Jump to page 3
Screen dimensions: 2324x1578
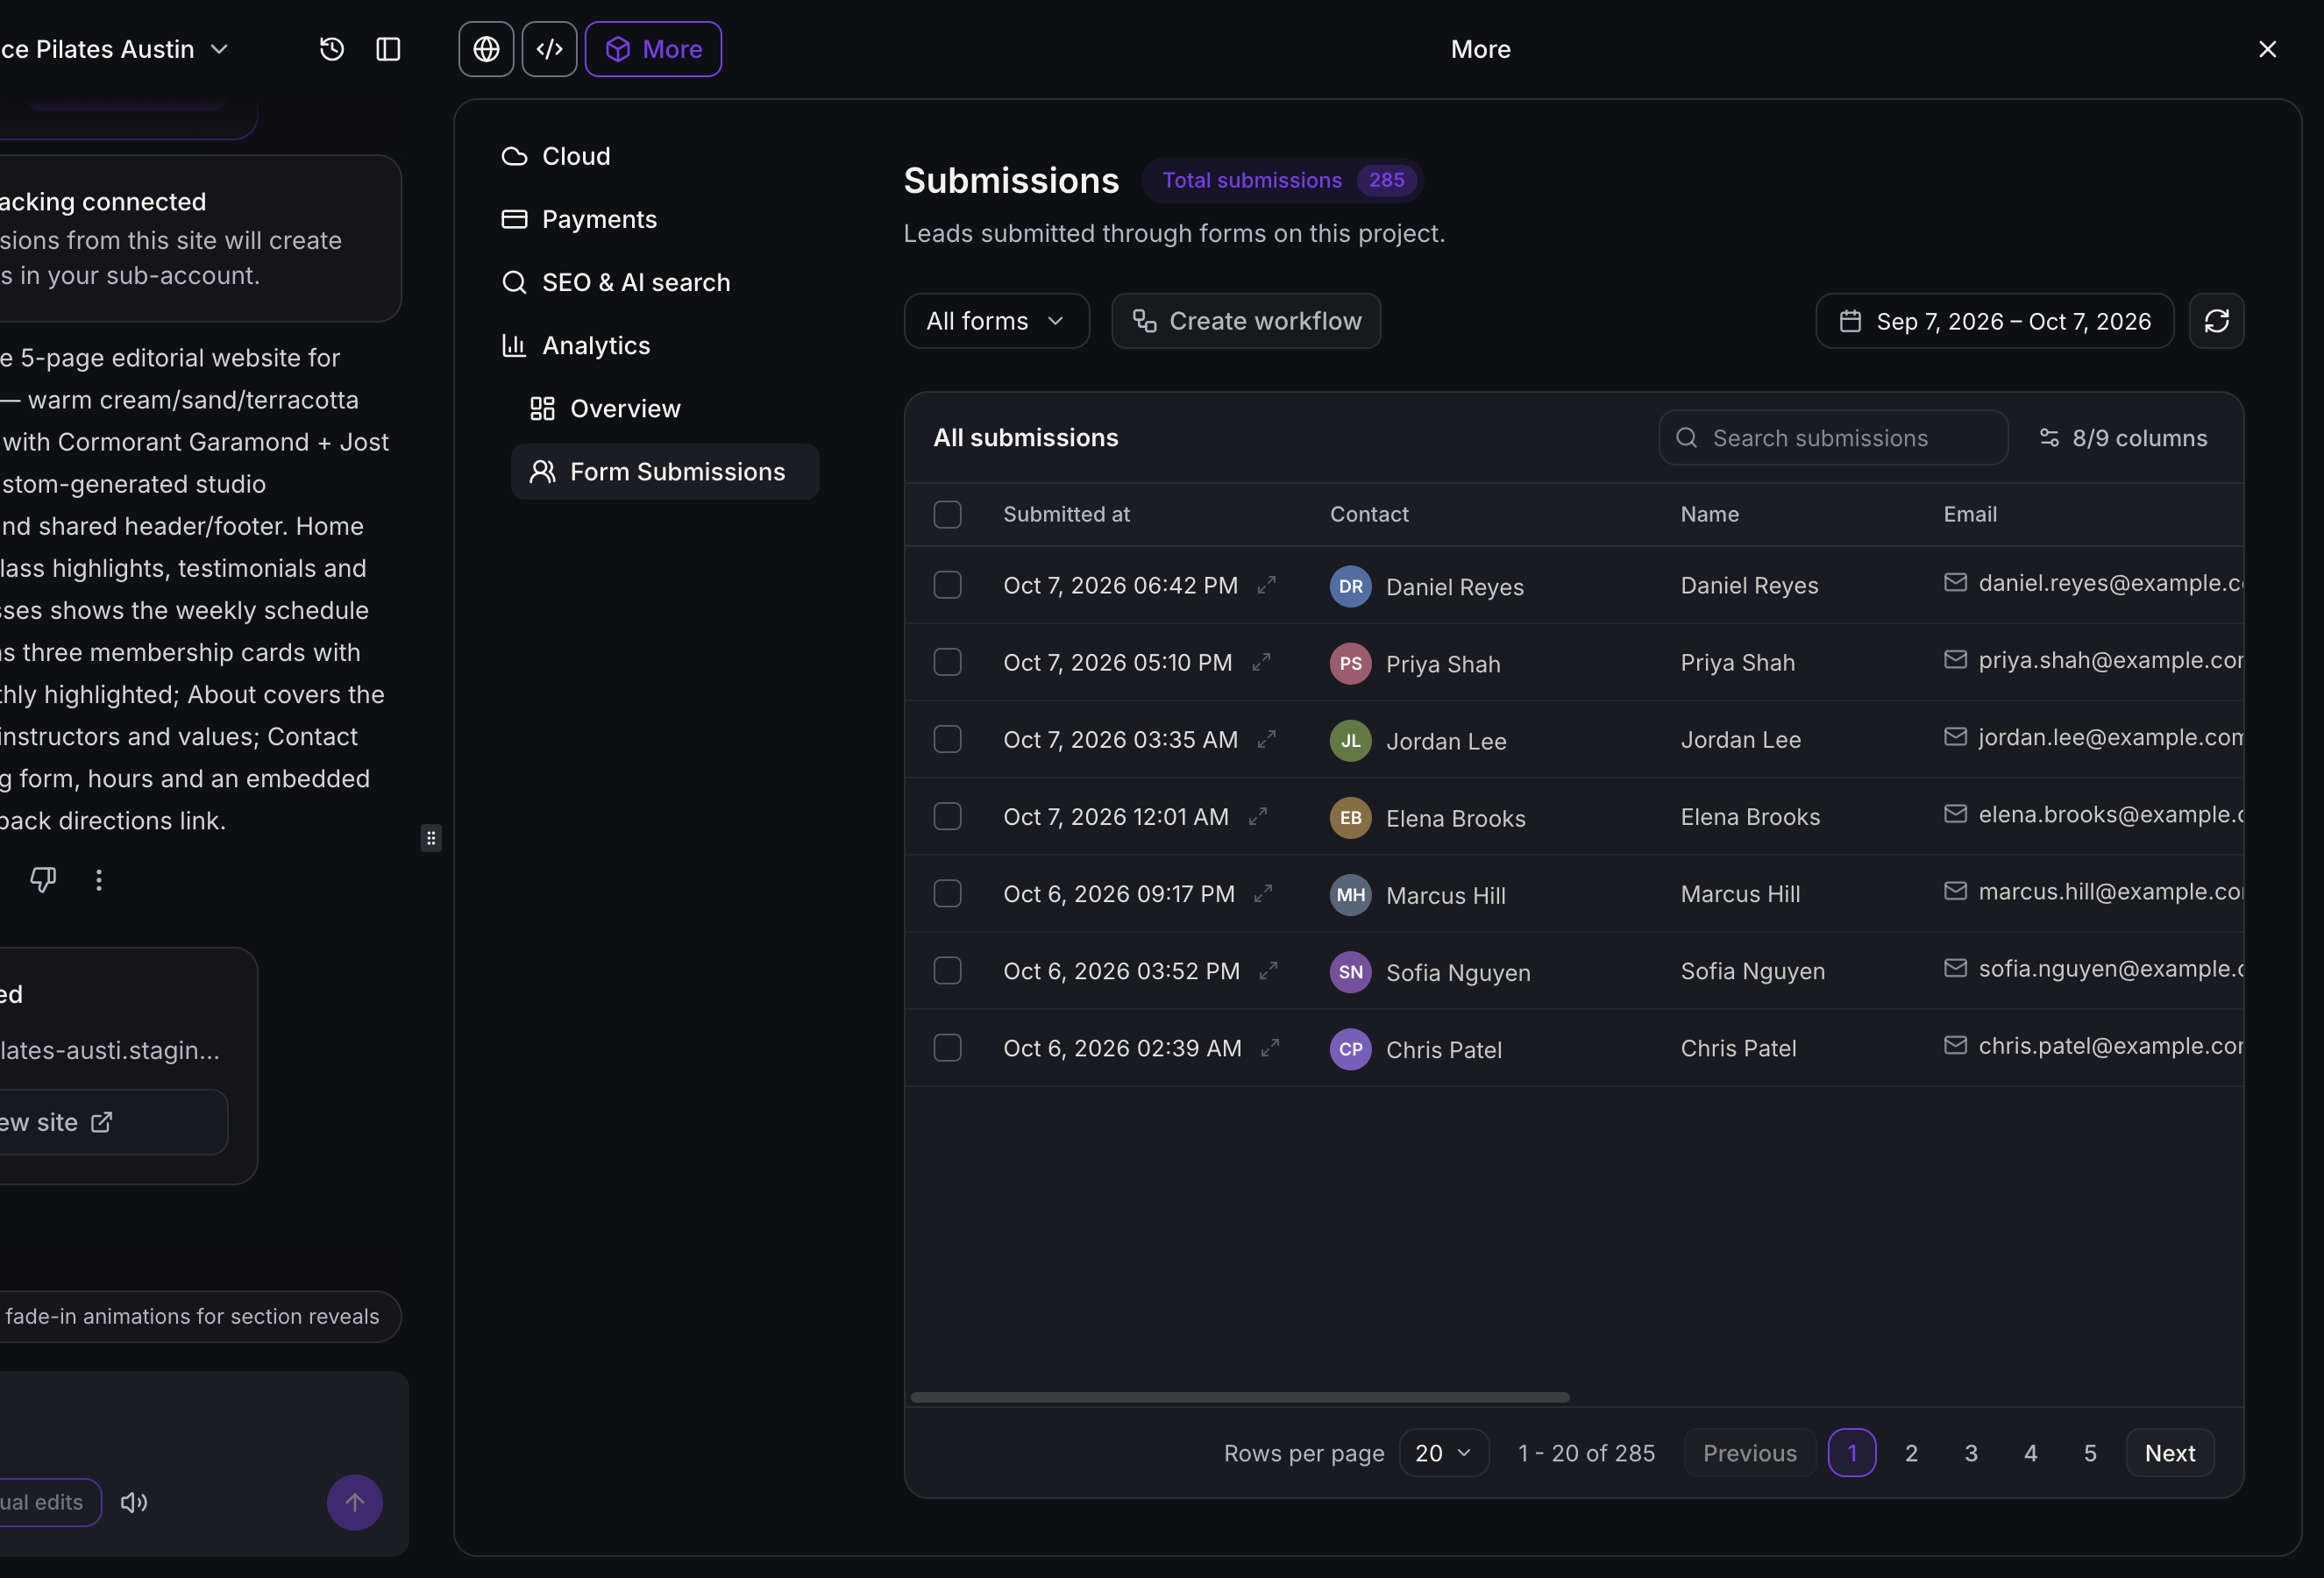[1971, 1453]
